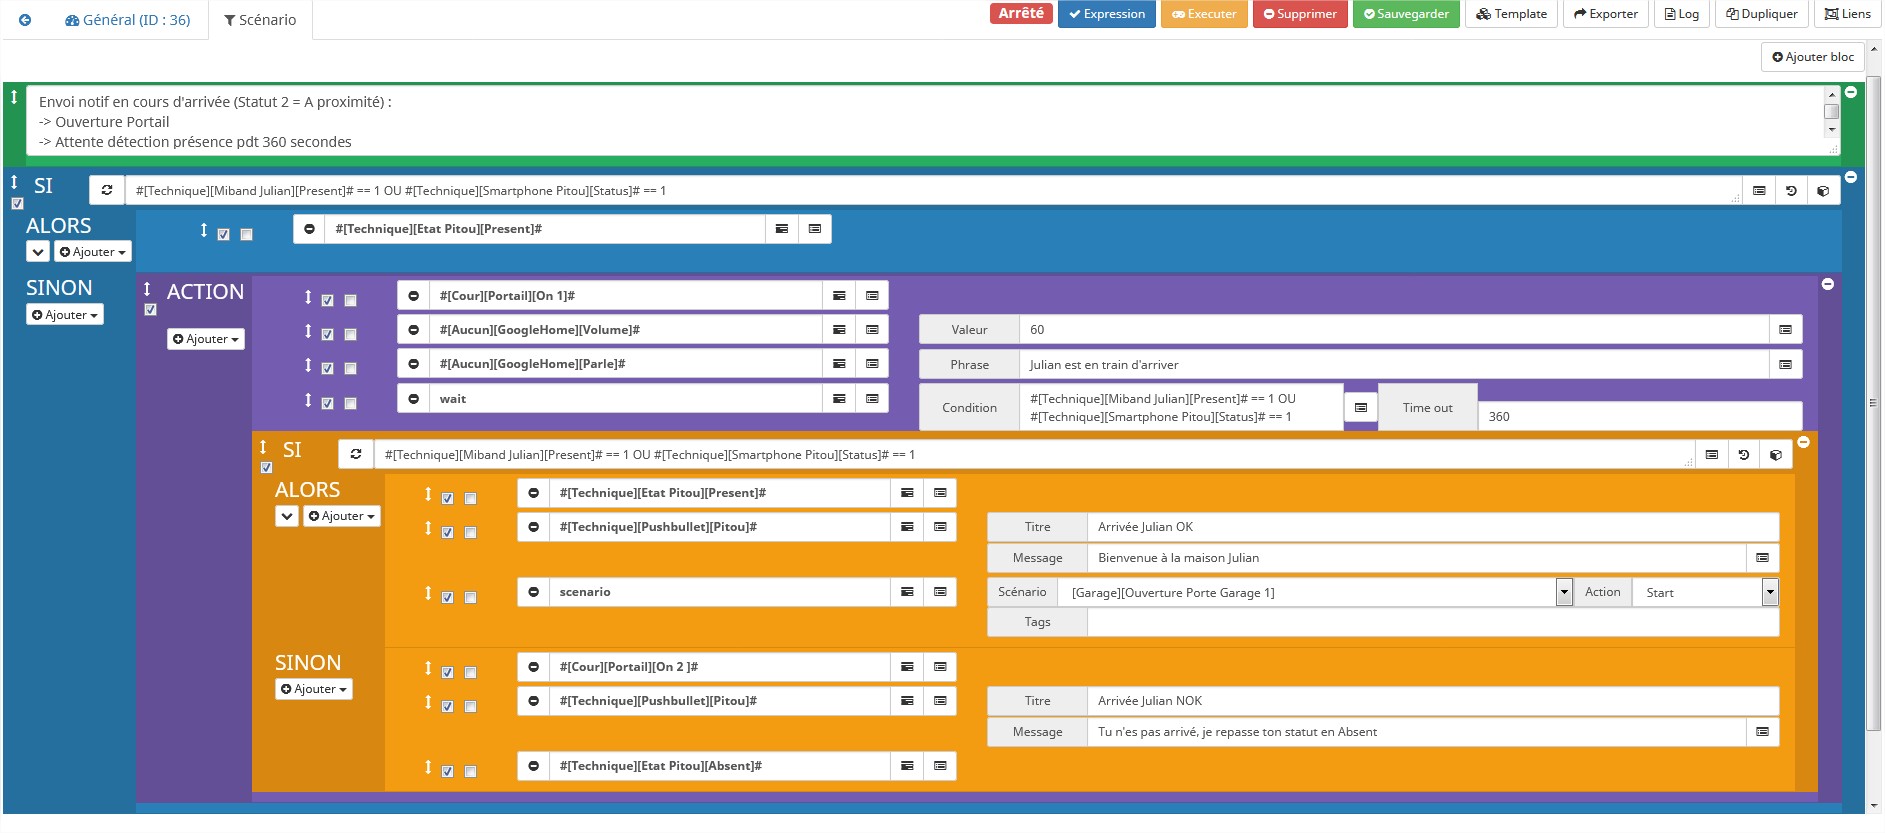This screenshot has width=1885, height=833.
Task: Open the Ajouter dropdown under top ALORS
Action: click(x=92, y=252)
